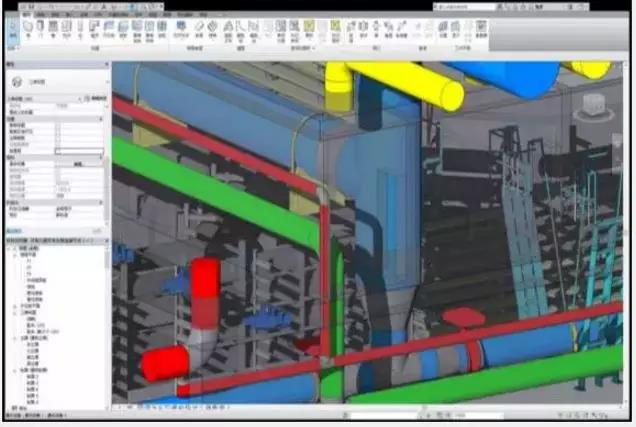Toggle the Crop View checkbox in Properties
This screenshot has width=636, height=427.
58,125
